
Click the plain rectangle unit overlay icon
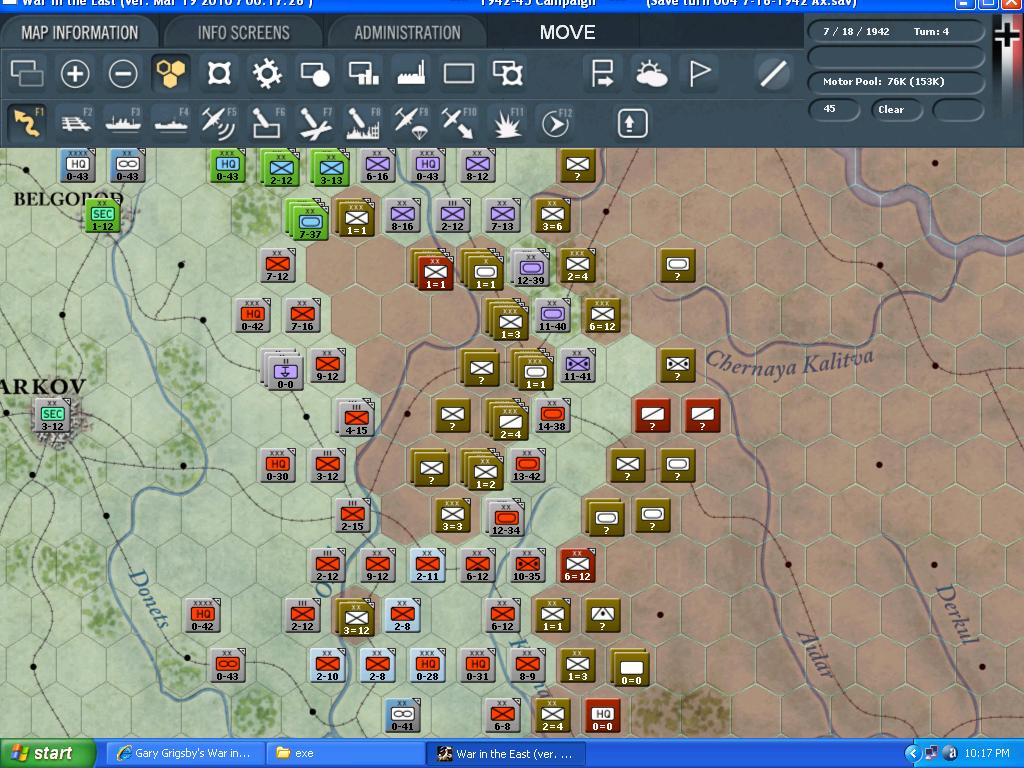click(459, 73)
